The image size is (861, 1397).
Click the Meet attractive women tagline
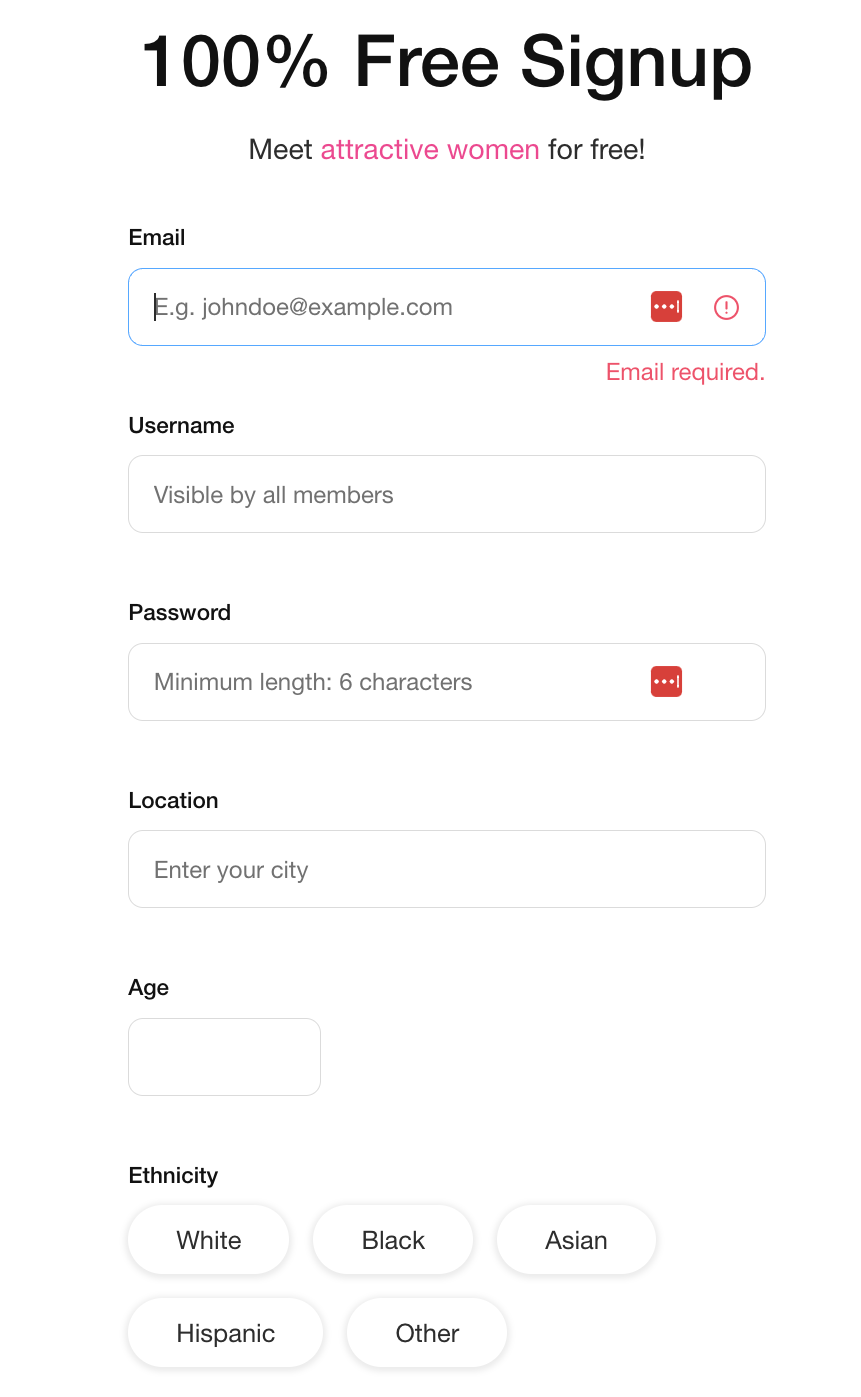(446, 149)
